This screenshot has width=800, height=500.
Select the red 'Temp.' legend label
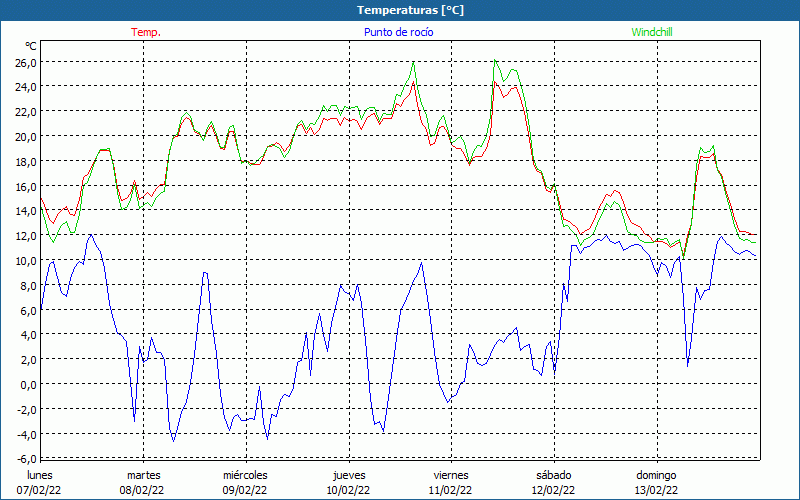click(146, 32)
